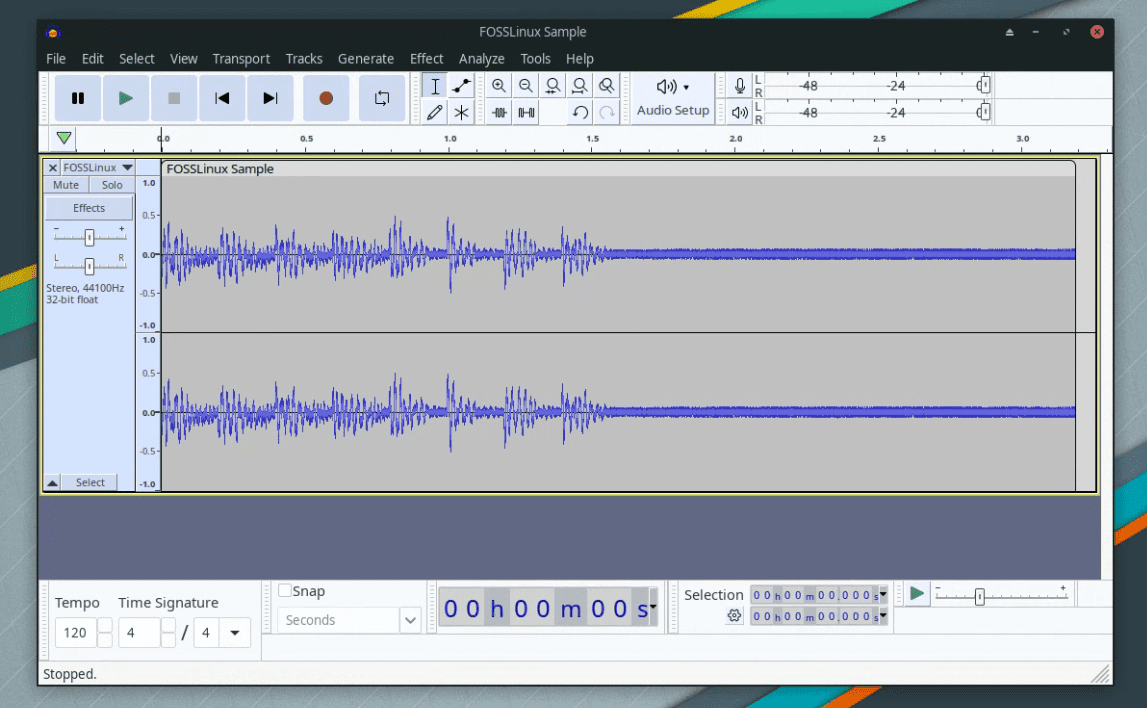
Task: Open the track Effects panel
Action: [x=89, y=208]
